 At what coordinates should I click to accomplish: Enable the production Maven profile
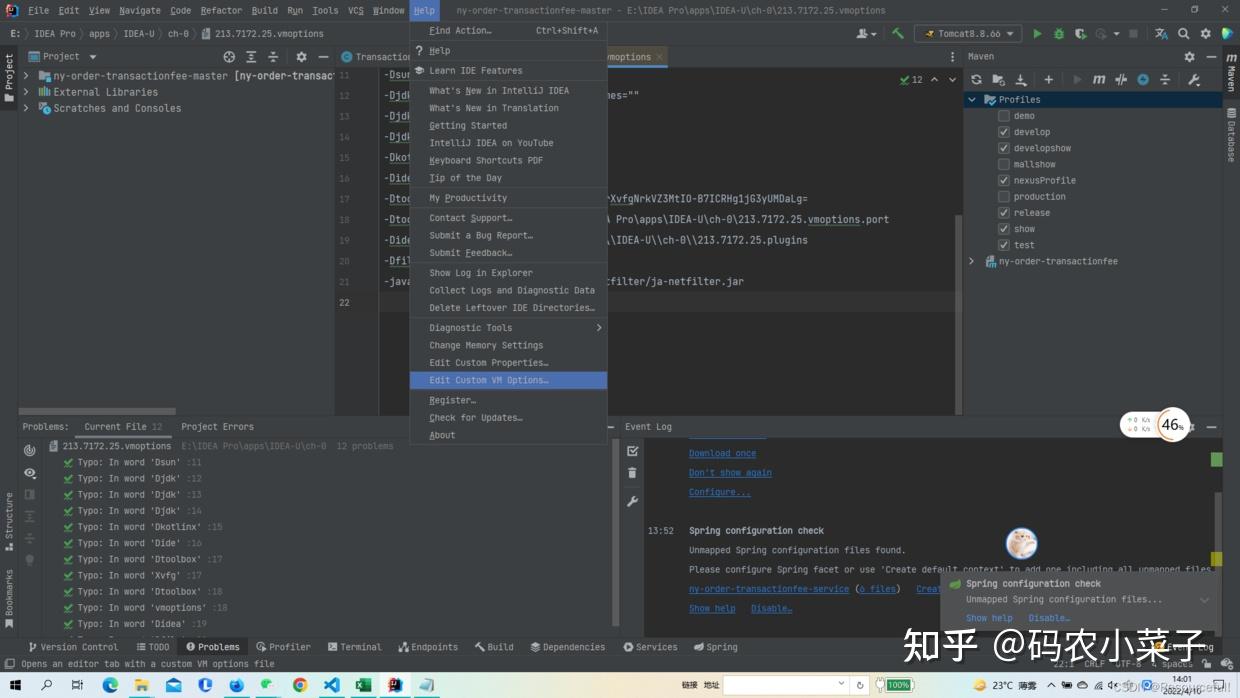click(x=1003, y=196)
